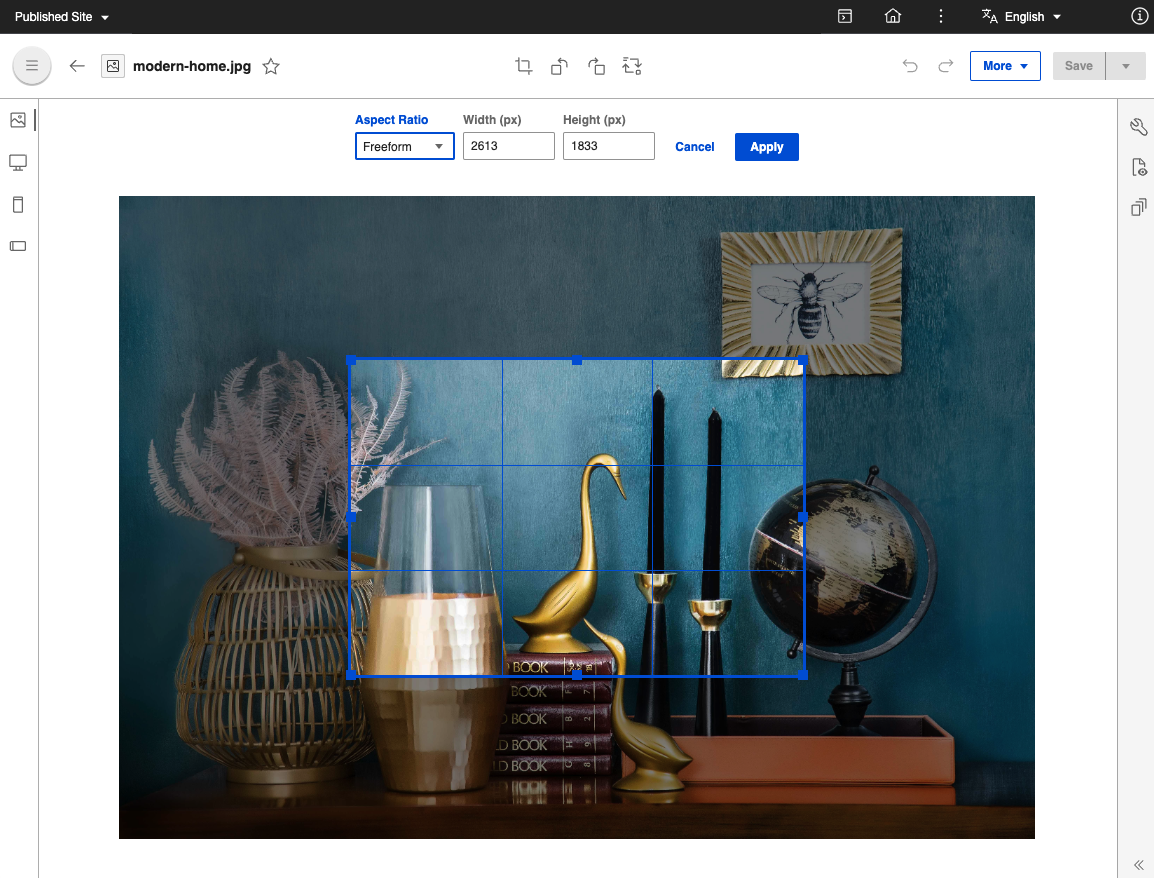Undo the last edit

pyautogui.click(x=910, y=66)
